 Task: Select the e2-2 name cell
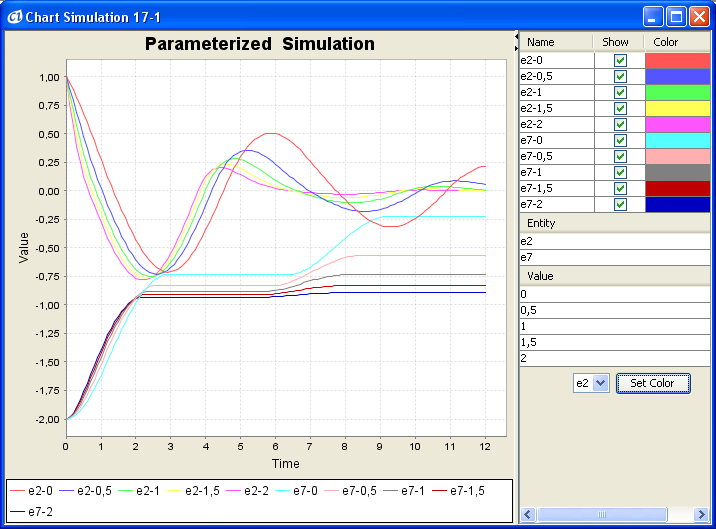pos(557,124)
